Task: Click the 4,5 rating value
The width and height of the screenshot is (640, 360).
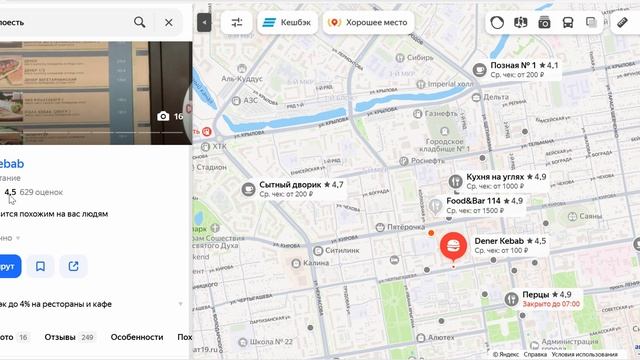Action: click(10, 192)
